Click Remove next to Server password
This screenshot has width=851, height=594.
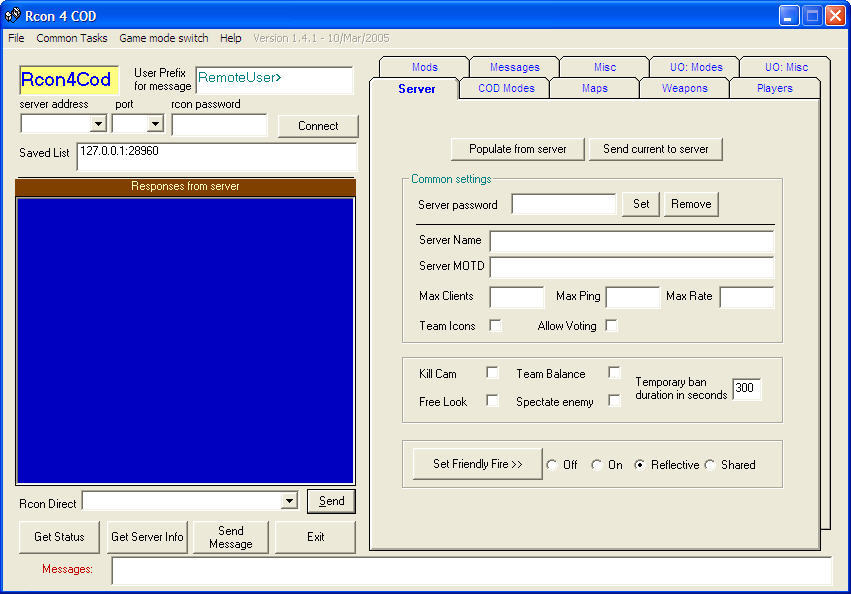(691, 204)
